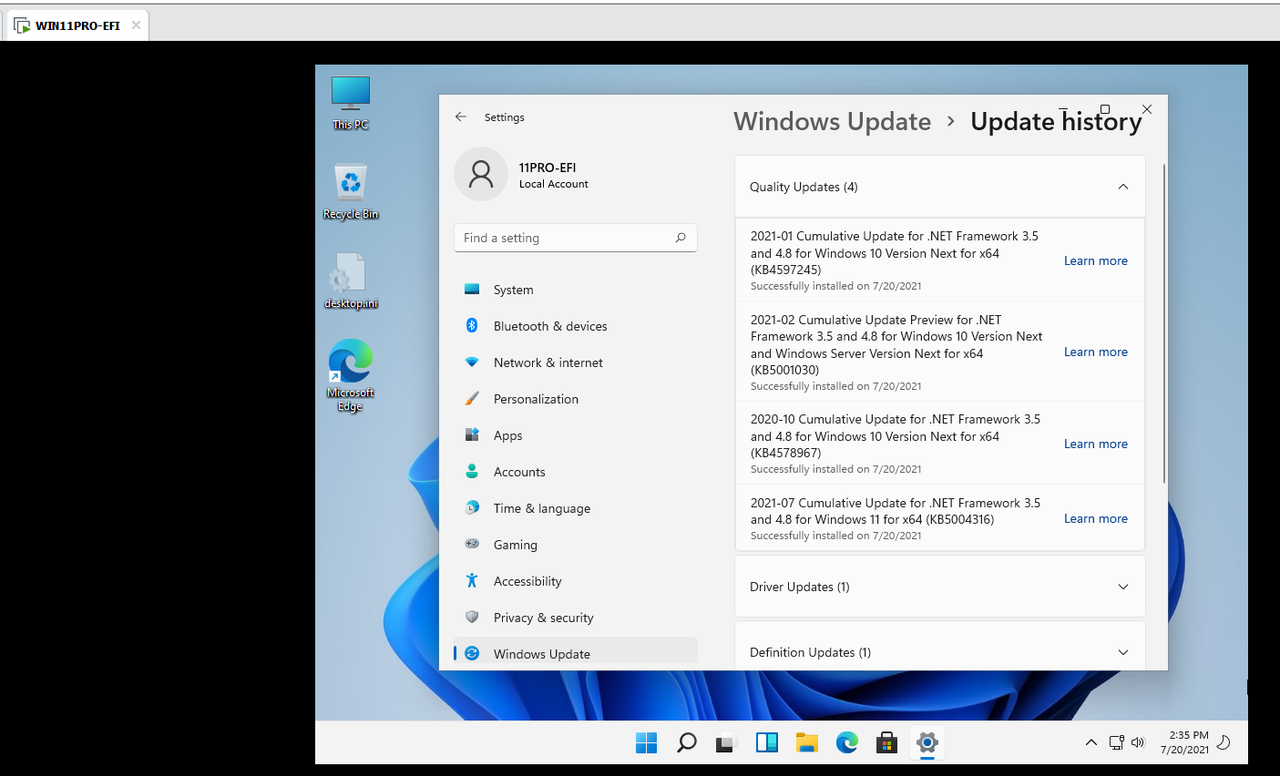Learn more about KB4597245 update
Viewport: 1280px width, 776px height.
pyautogui.click(x=1095, y=261)
